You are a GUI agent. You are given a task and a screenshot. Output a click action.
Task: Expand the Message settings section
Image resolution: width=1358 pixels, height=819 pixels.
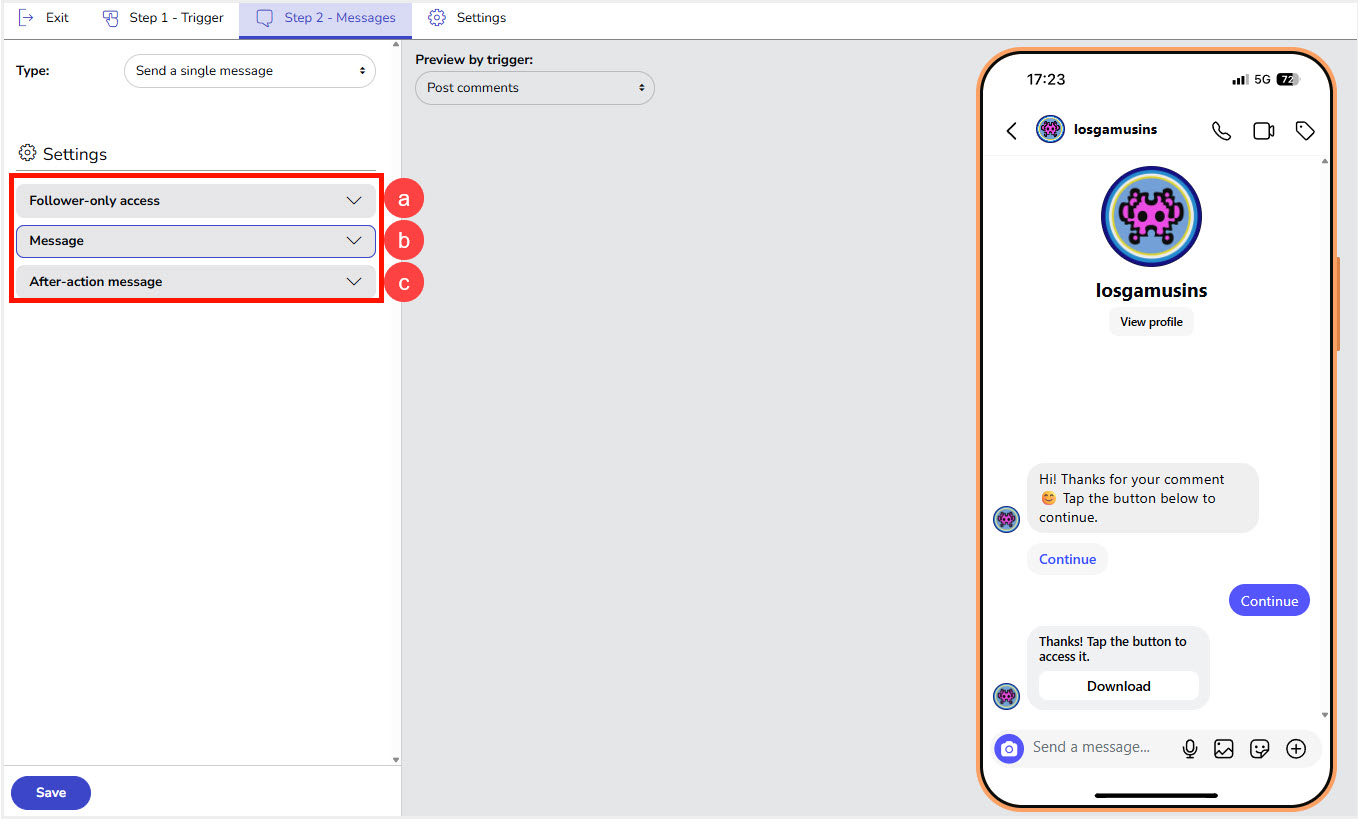point(196,241)
